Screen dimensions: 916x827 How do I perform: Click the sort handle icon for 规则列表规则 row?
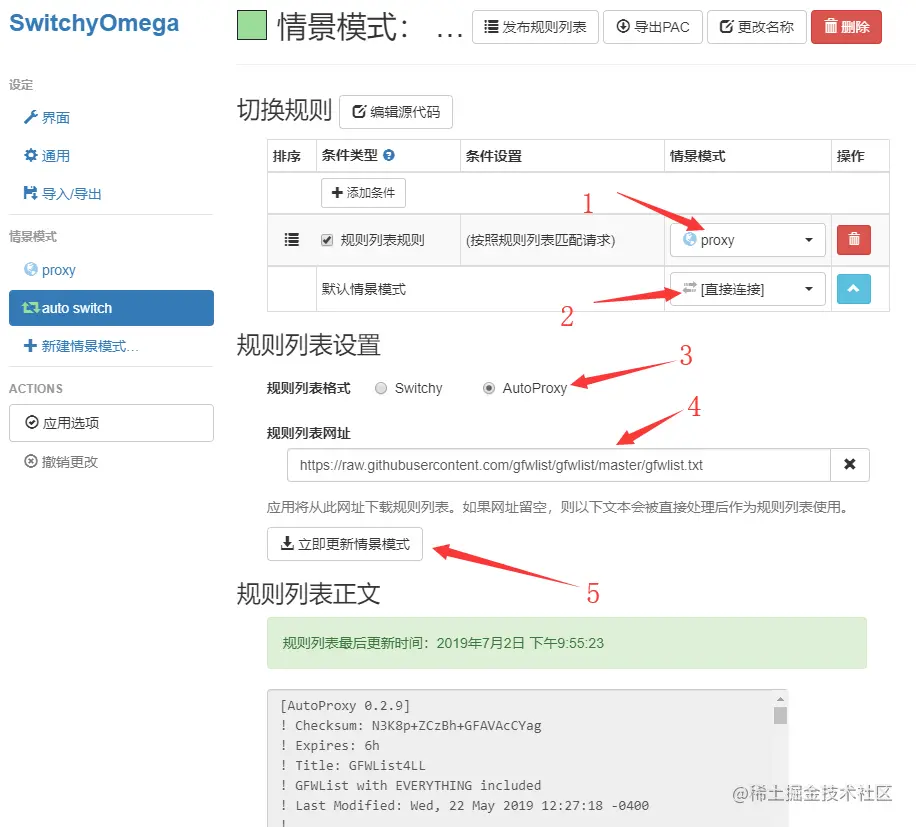coord(292,239)
